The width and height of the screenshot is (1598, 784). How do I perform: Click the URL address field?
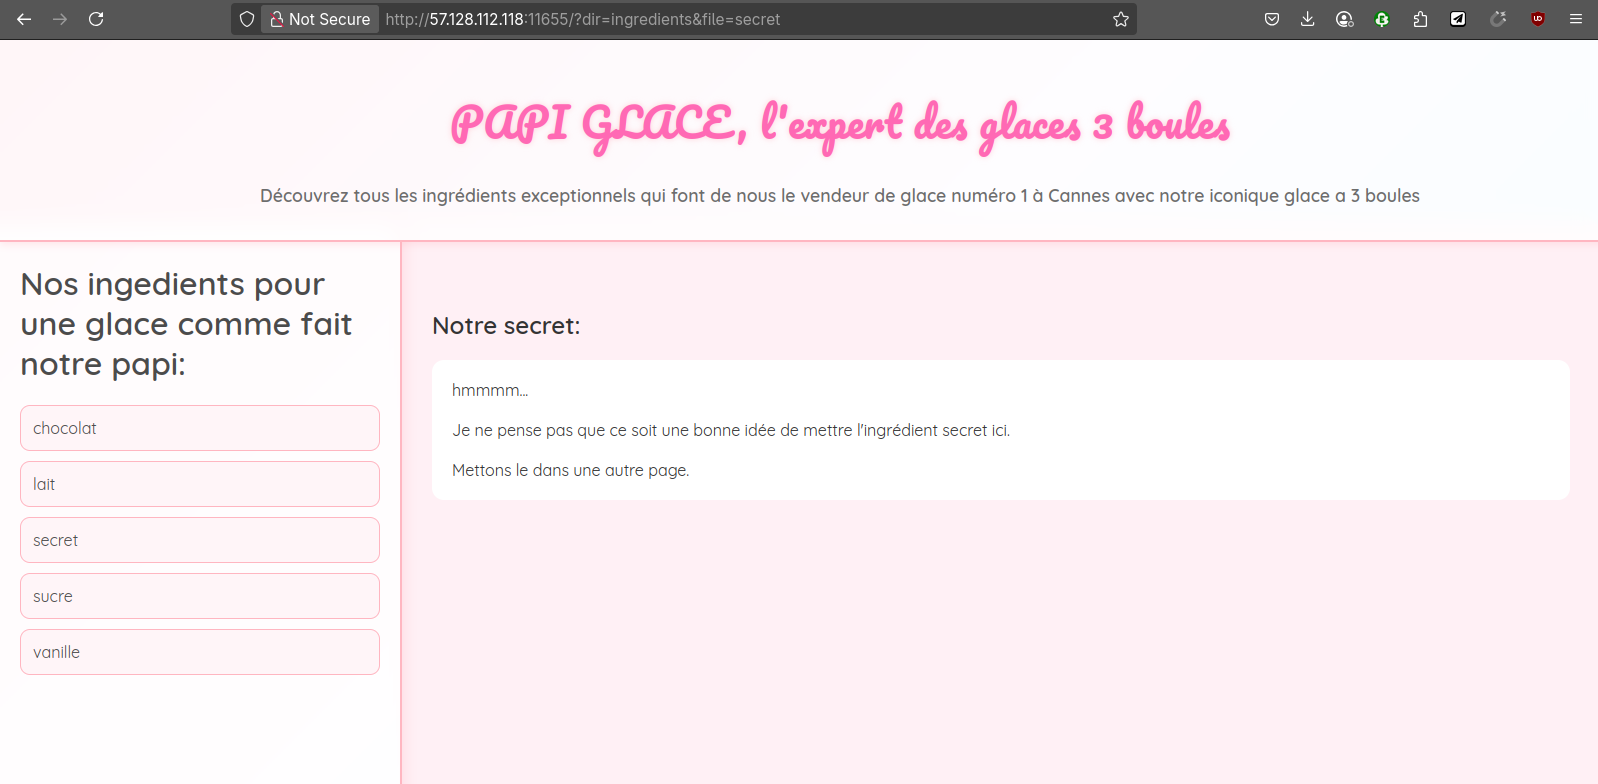tap(740, 19)
